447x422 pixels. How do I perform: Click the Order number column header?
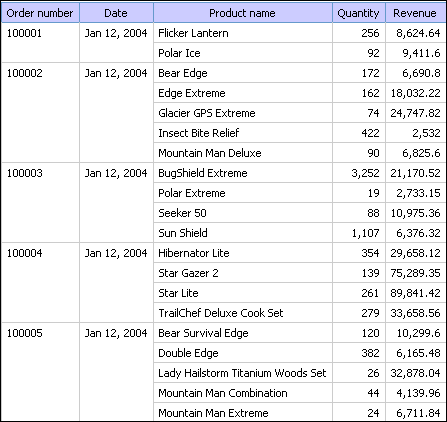[x=40, y=13]
